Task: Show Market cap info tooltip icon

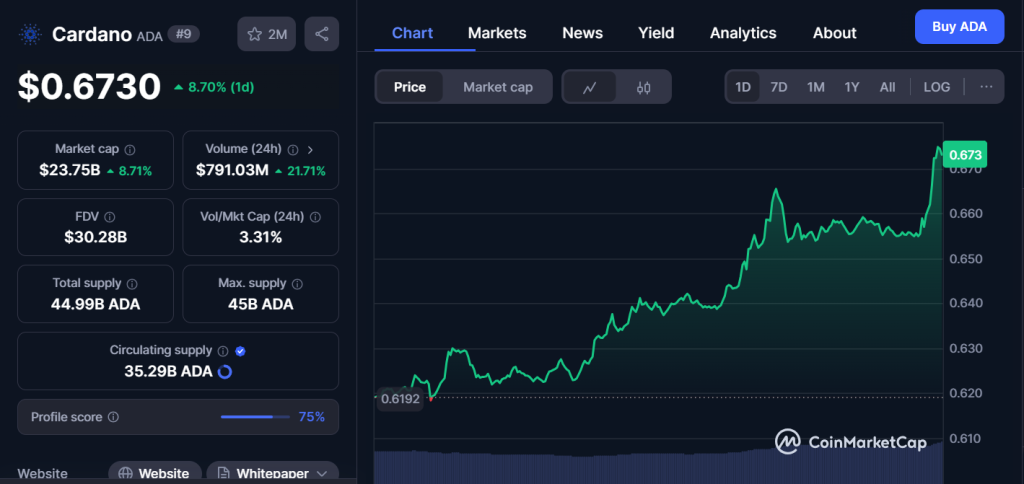Action: point(130,150)
